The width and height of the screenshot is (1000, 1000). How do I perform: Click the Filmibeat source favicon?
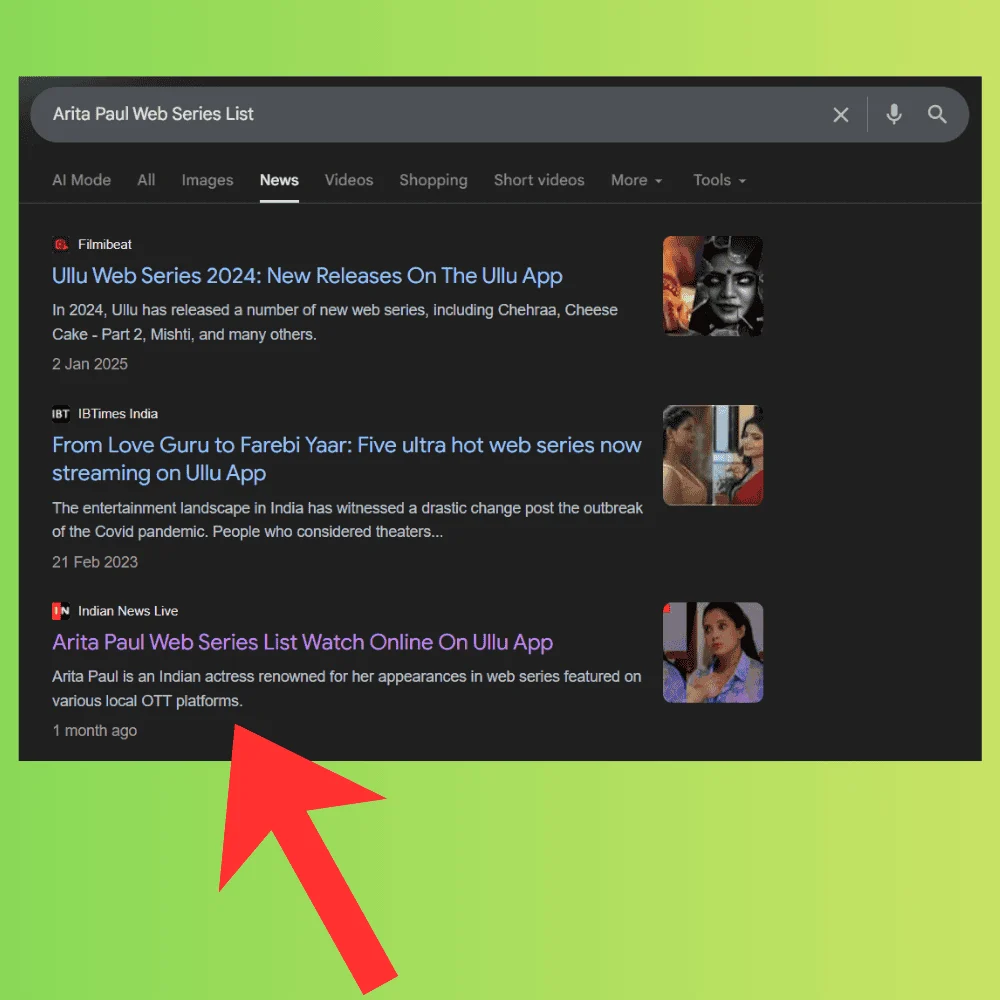click(x=61, y=244)
